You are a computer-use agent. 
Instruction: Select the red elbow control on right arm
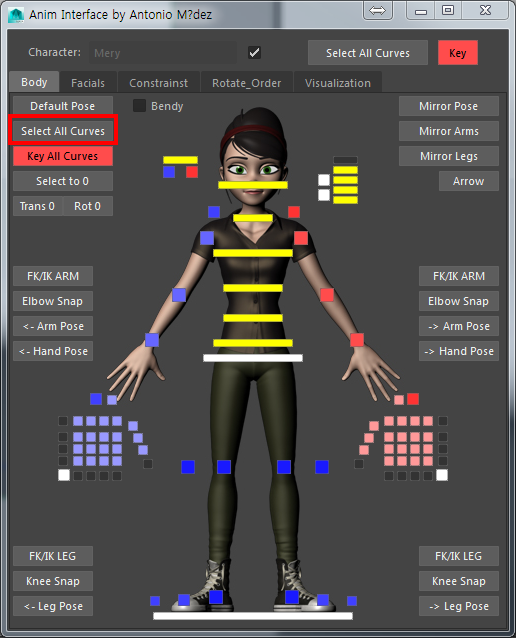click(327, 295)
